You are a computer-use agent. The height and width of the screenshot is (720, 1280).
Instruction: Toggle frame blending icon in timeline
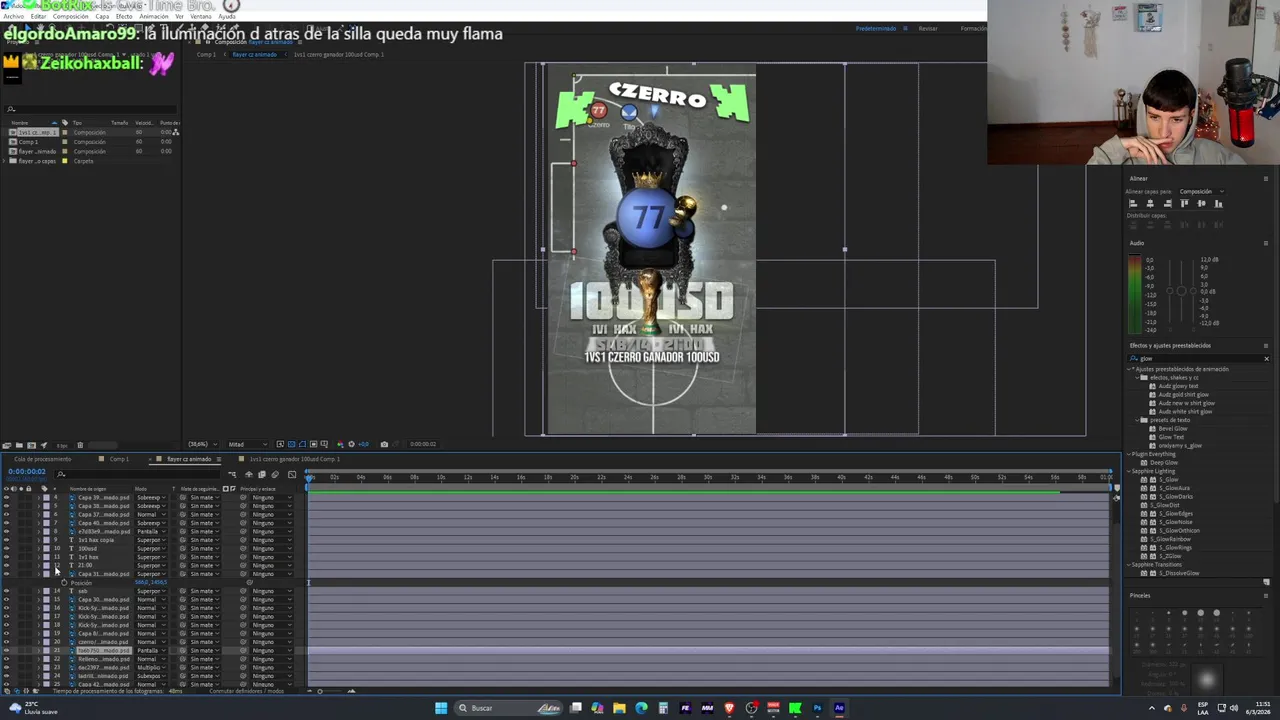[x=262, y=474]
